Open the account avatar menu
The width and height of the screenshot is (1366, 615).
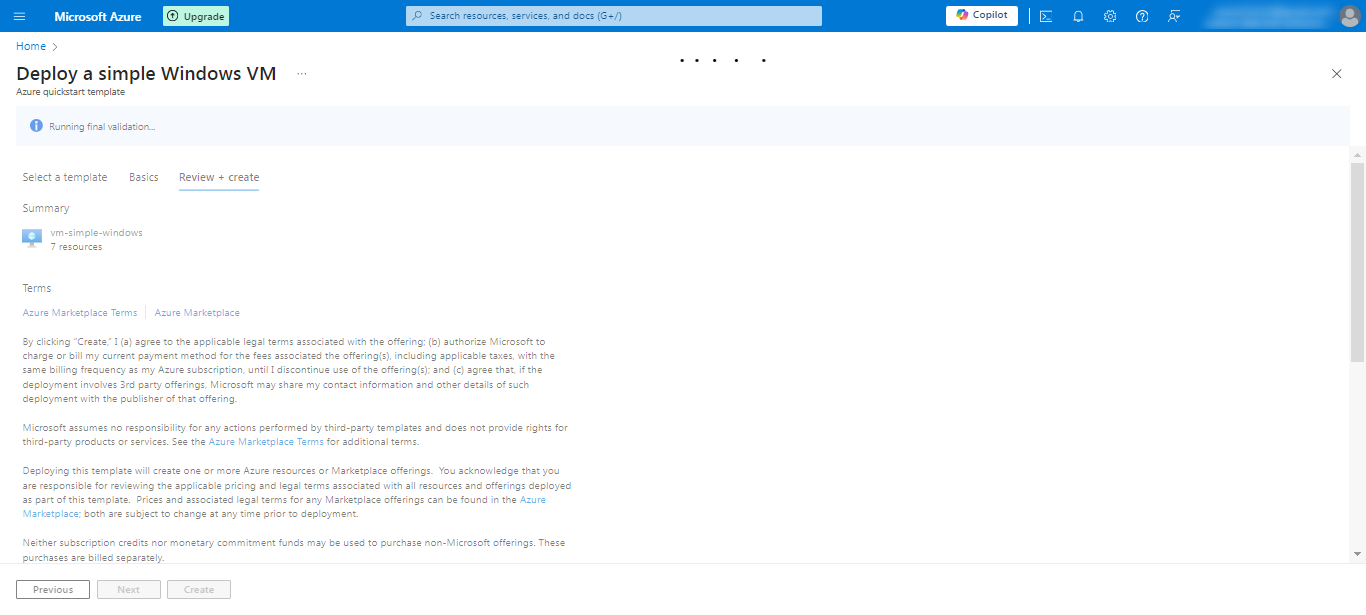[1349, 16]
